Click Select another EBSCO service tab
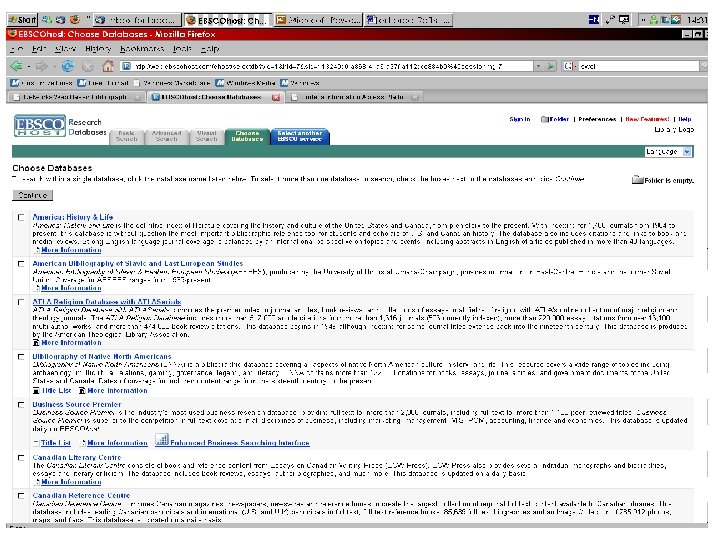 tap(300, 136)
